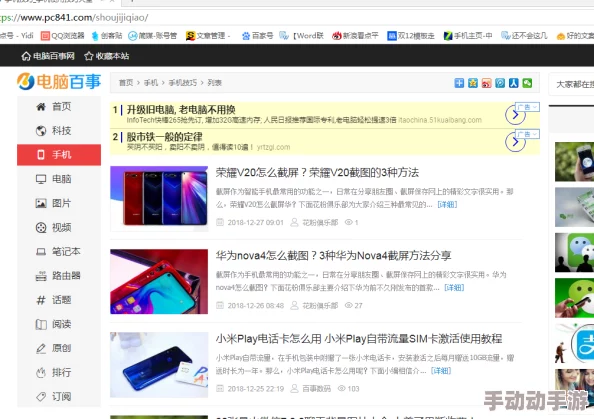Viewport: 594px width, 419px height.
Task: Open article 小米Play电话卡怎么用 title
Action: tap(359, 339)
